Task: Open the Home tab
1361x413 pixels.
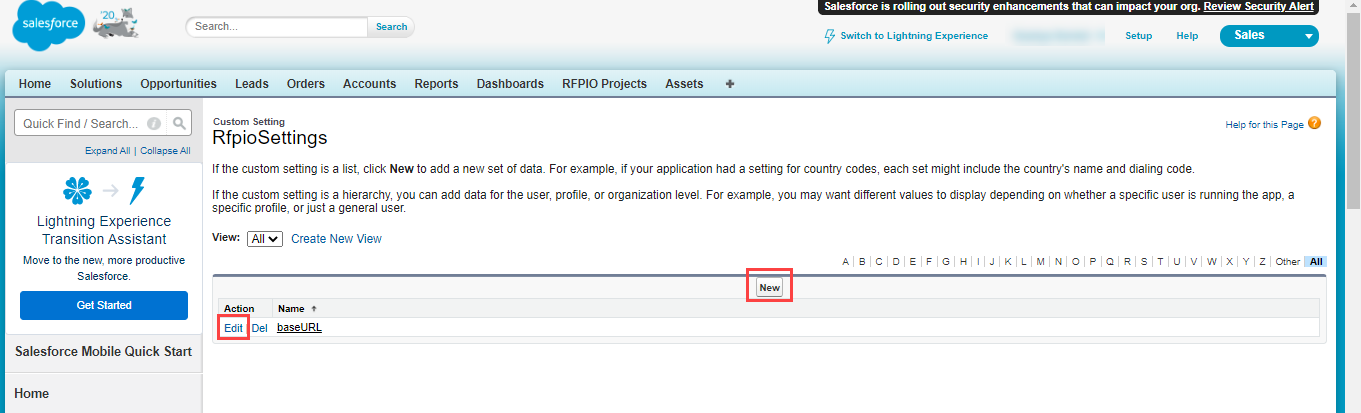Action: [x=35, y=84]
